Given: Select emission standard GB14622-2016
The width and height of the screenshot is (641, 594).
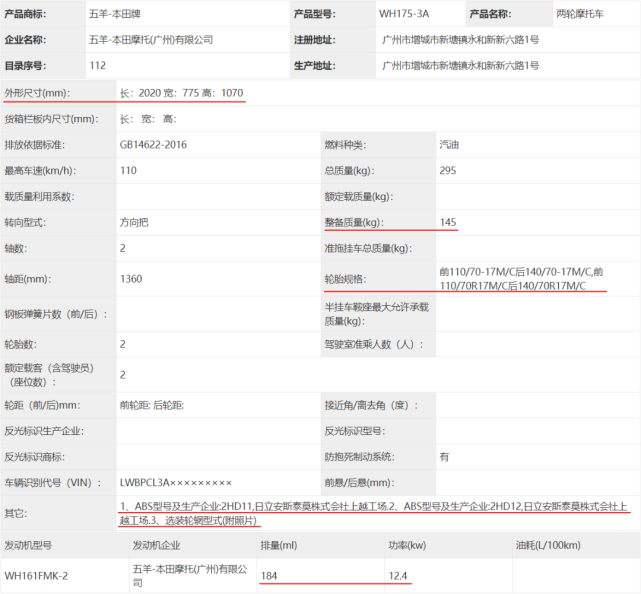Looking at the screenshot, I should [153, 145].
